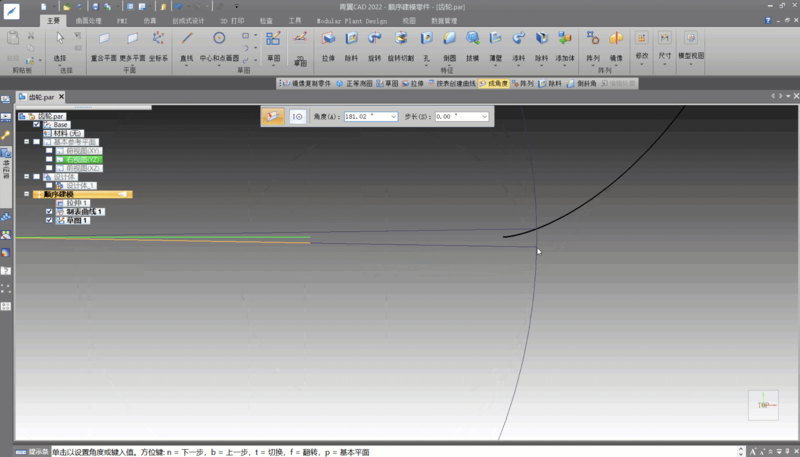Open the 步长(S) step dropdown
Viewport: 800px width, 457px height.
[485, 117]
